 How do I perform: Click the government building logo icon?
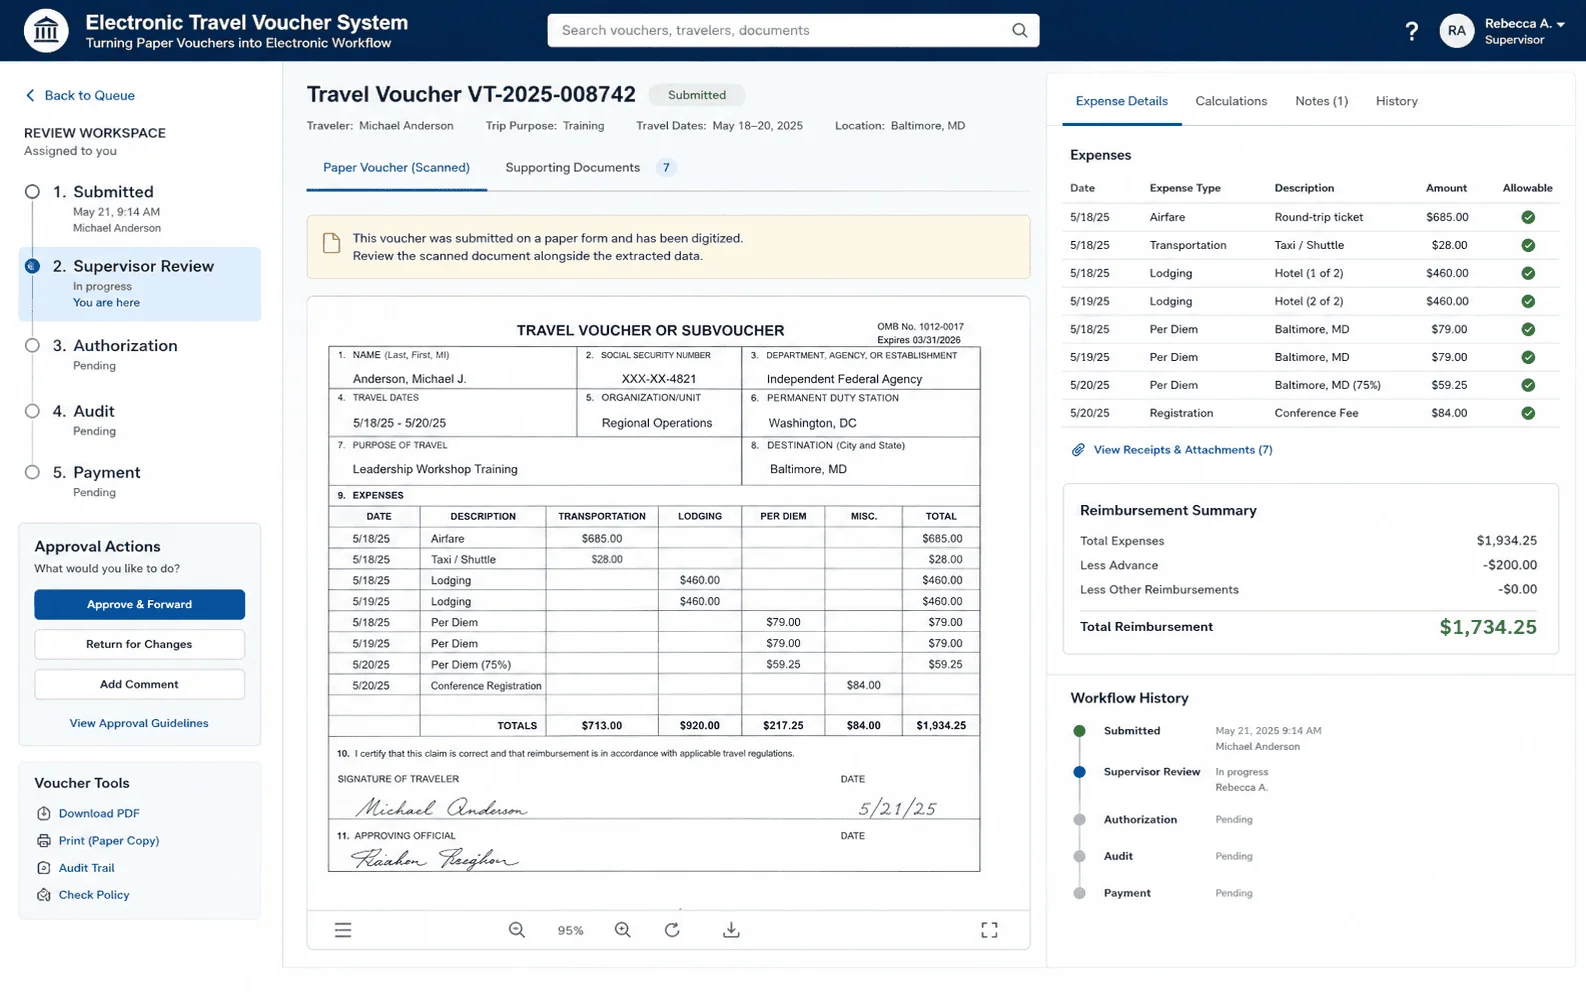46,31
